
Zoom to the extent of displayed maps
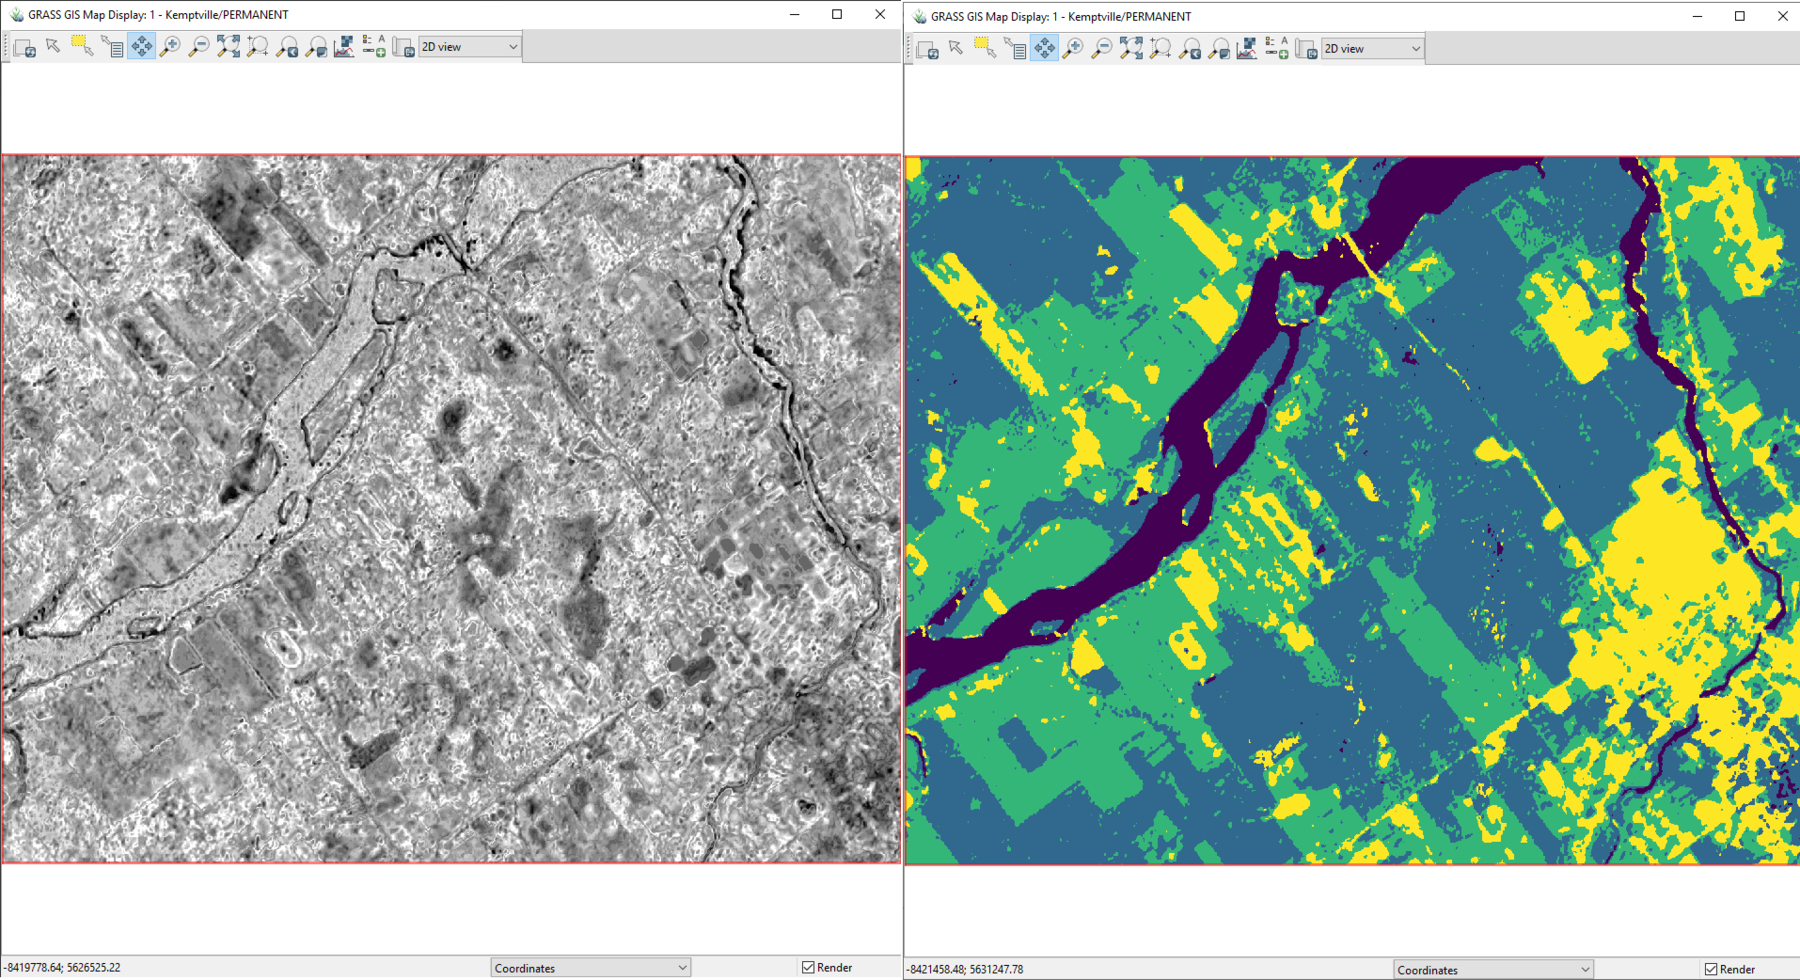229,46
